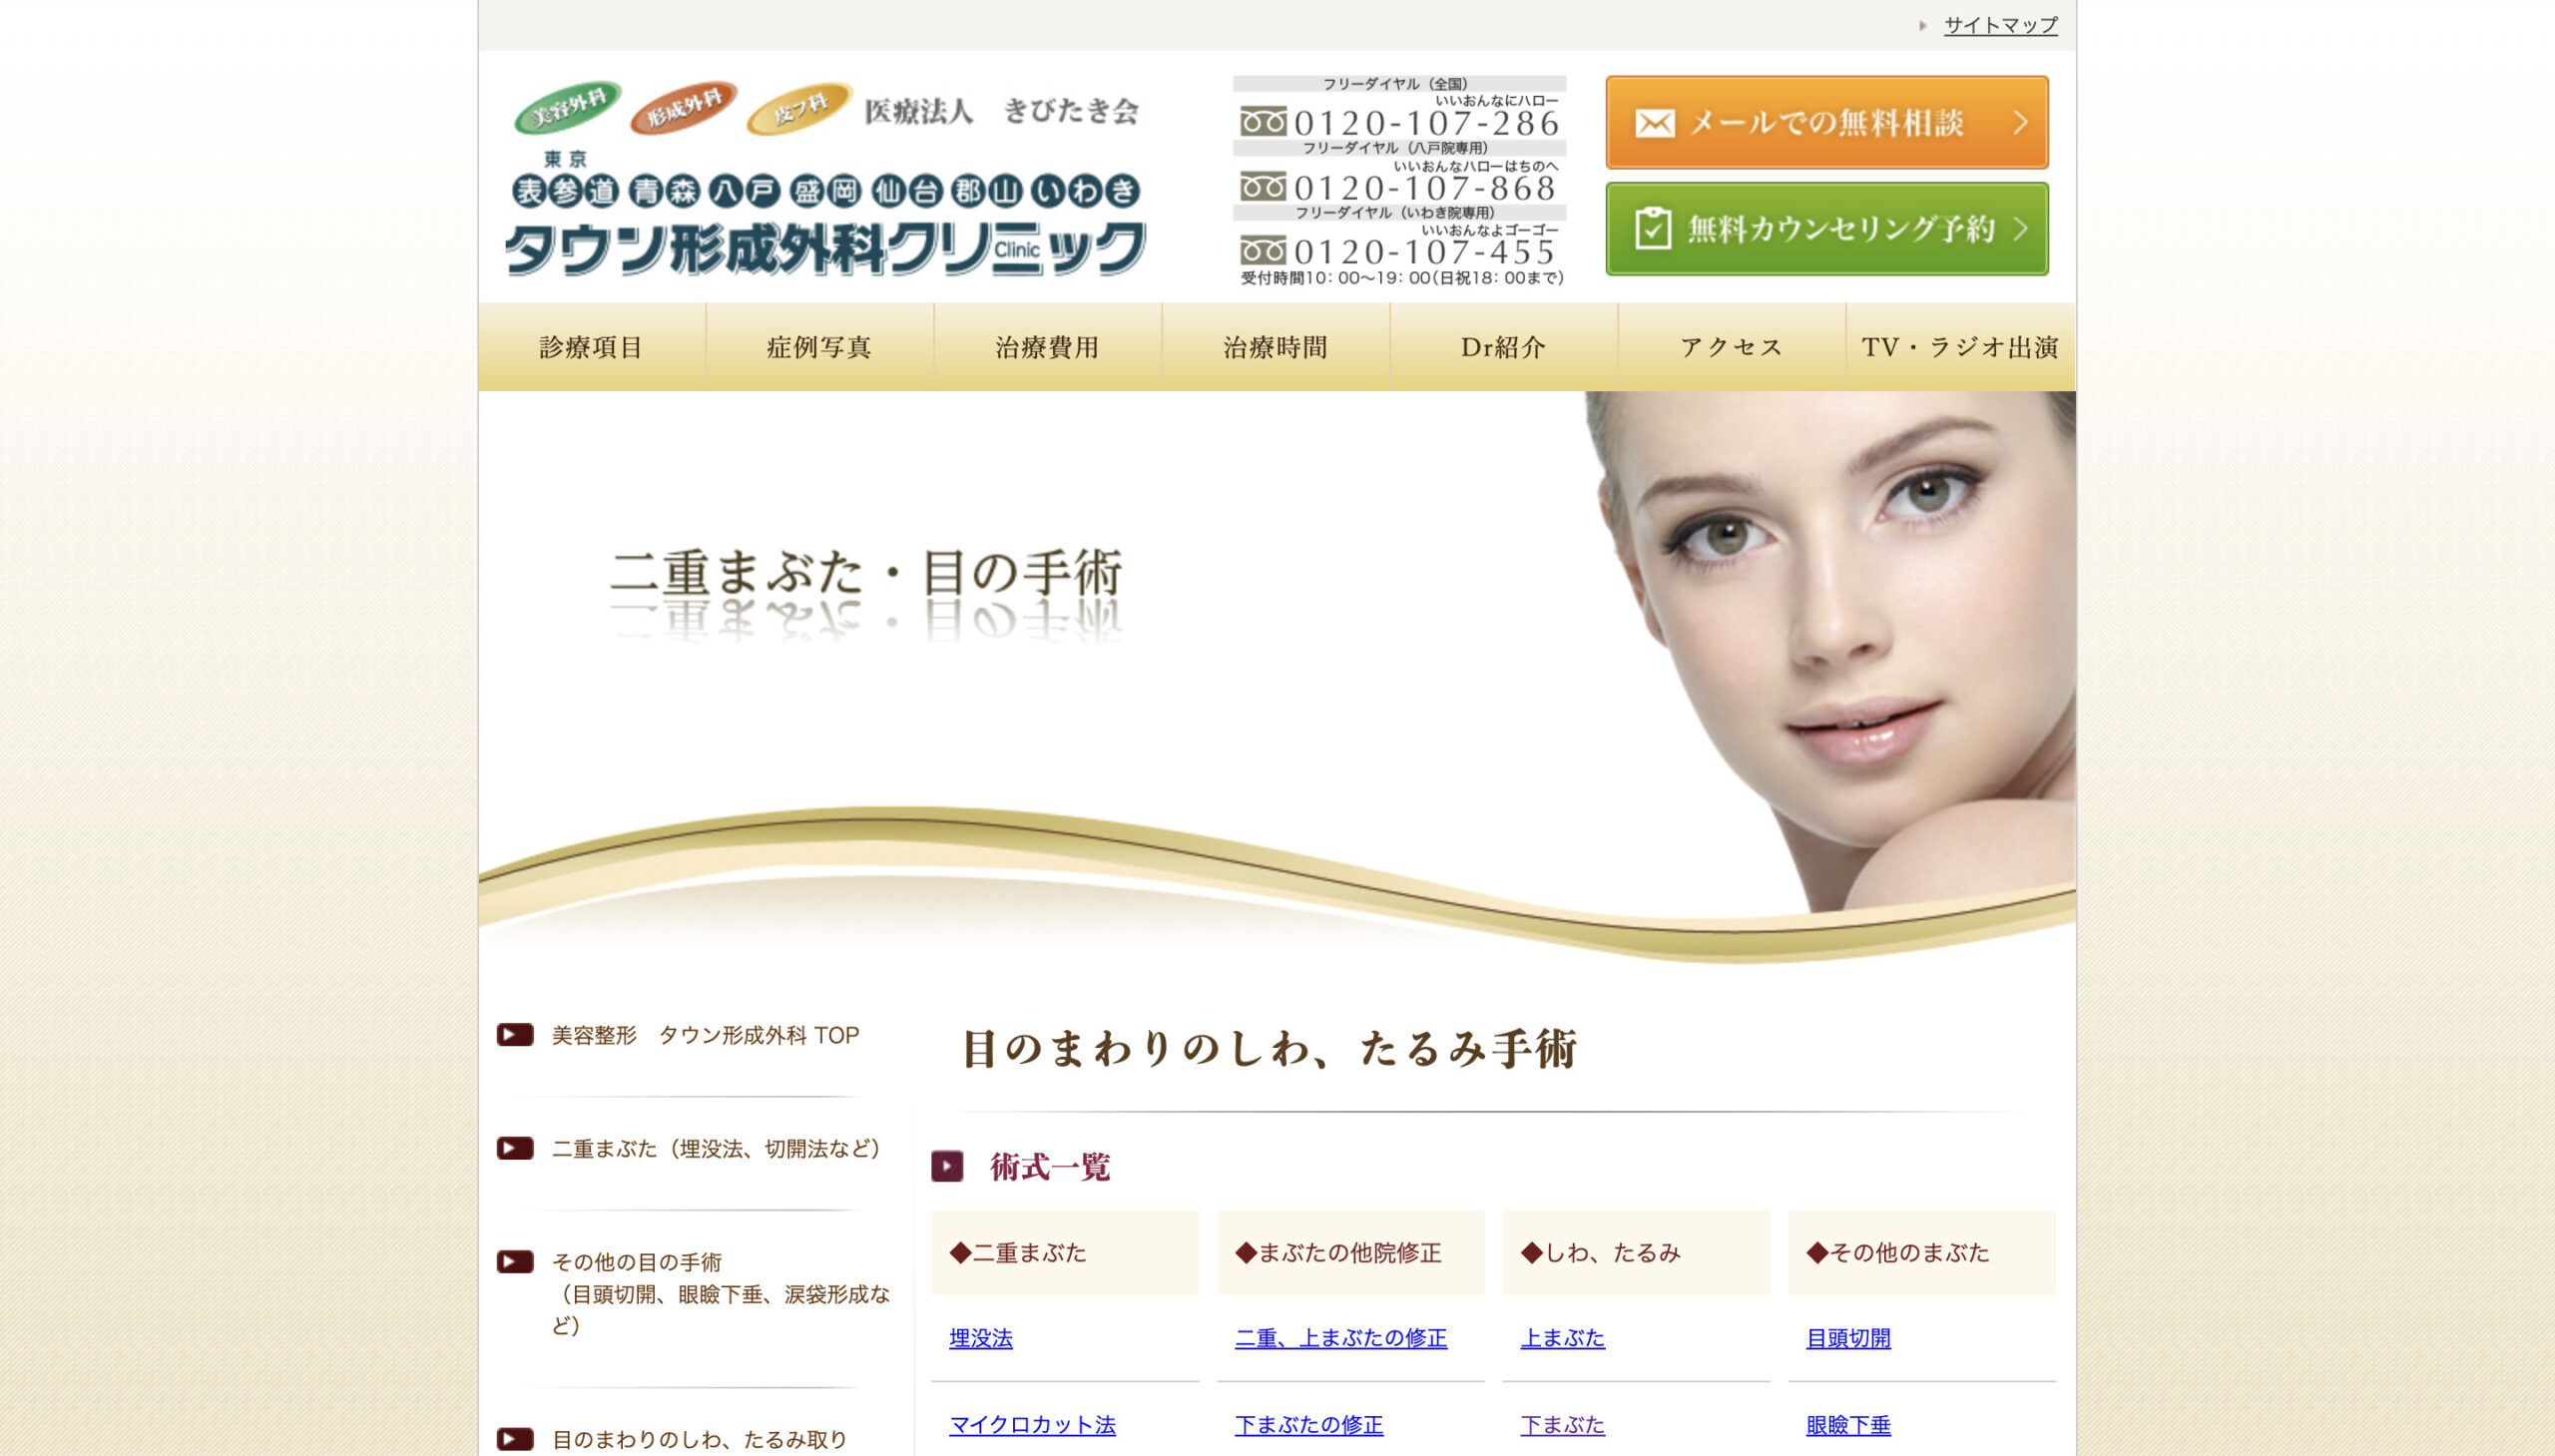Go to the 症例写真 menu item

[819, 347]
